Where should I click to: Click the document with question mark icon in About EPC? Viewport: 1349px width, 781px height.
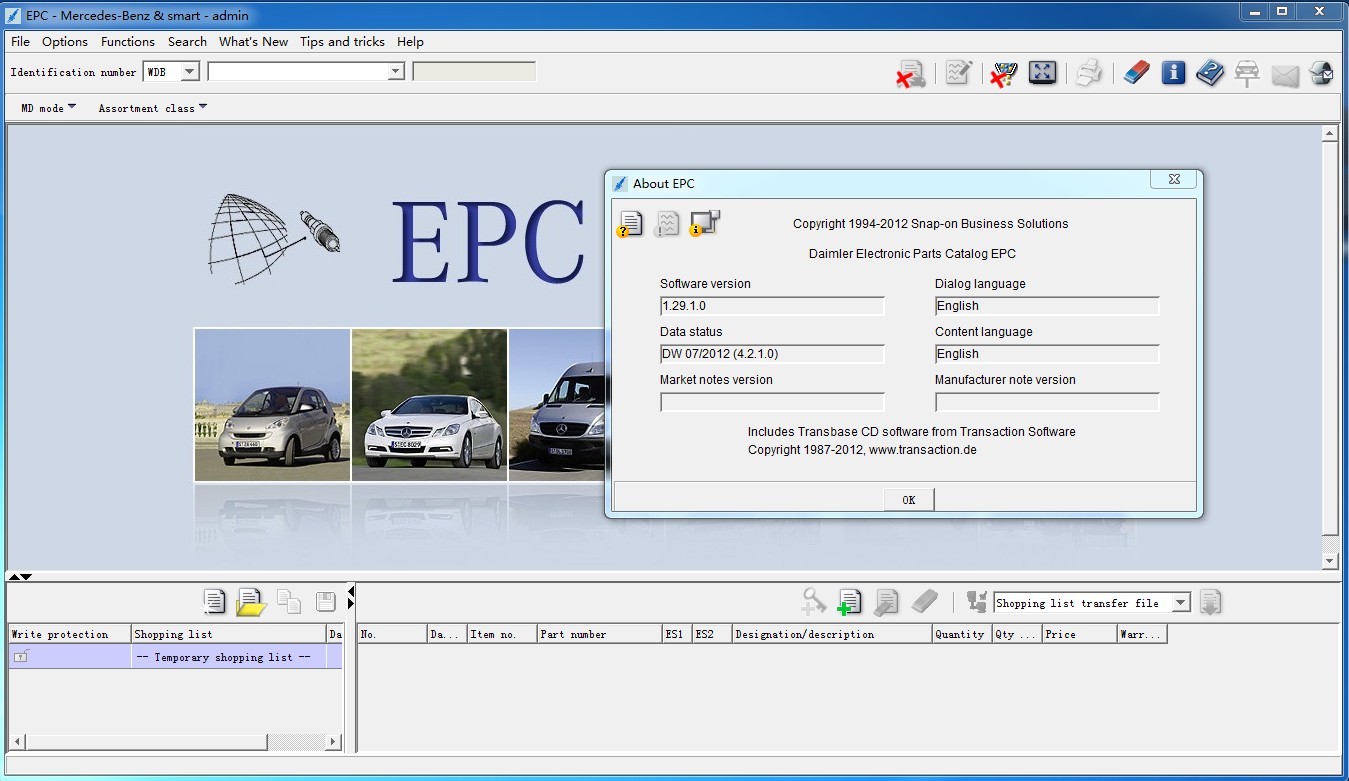pyautogui.click(x=630, y=224)
